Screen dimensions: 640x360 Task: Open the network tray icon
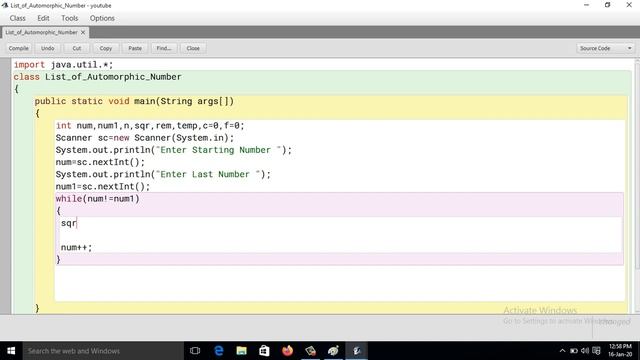tap(596, 351)
